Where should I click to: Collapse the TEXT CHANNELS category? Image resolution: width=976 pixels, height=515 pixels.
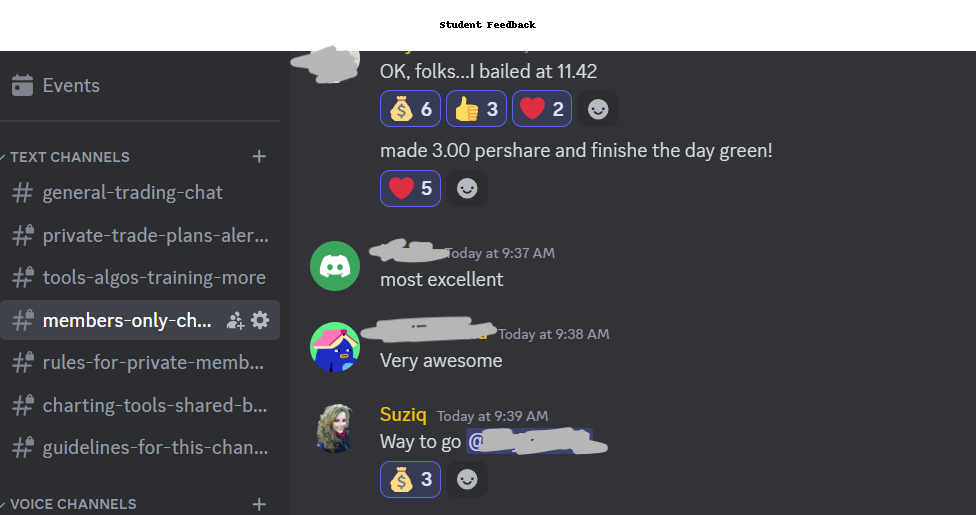[x=68, y=157]
